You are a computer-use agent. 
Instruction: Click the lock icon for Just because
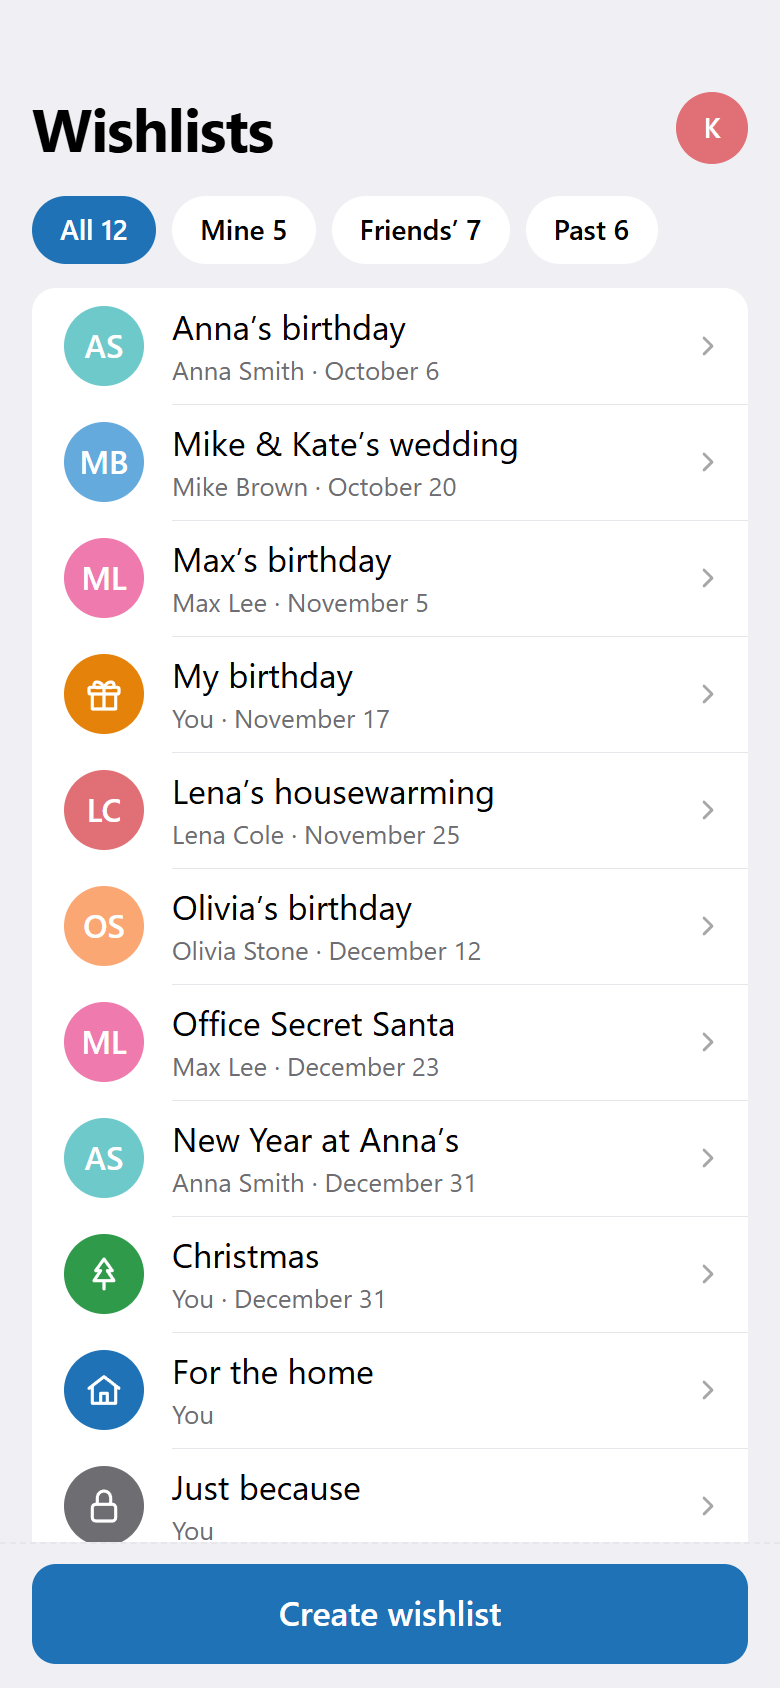104,1504
